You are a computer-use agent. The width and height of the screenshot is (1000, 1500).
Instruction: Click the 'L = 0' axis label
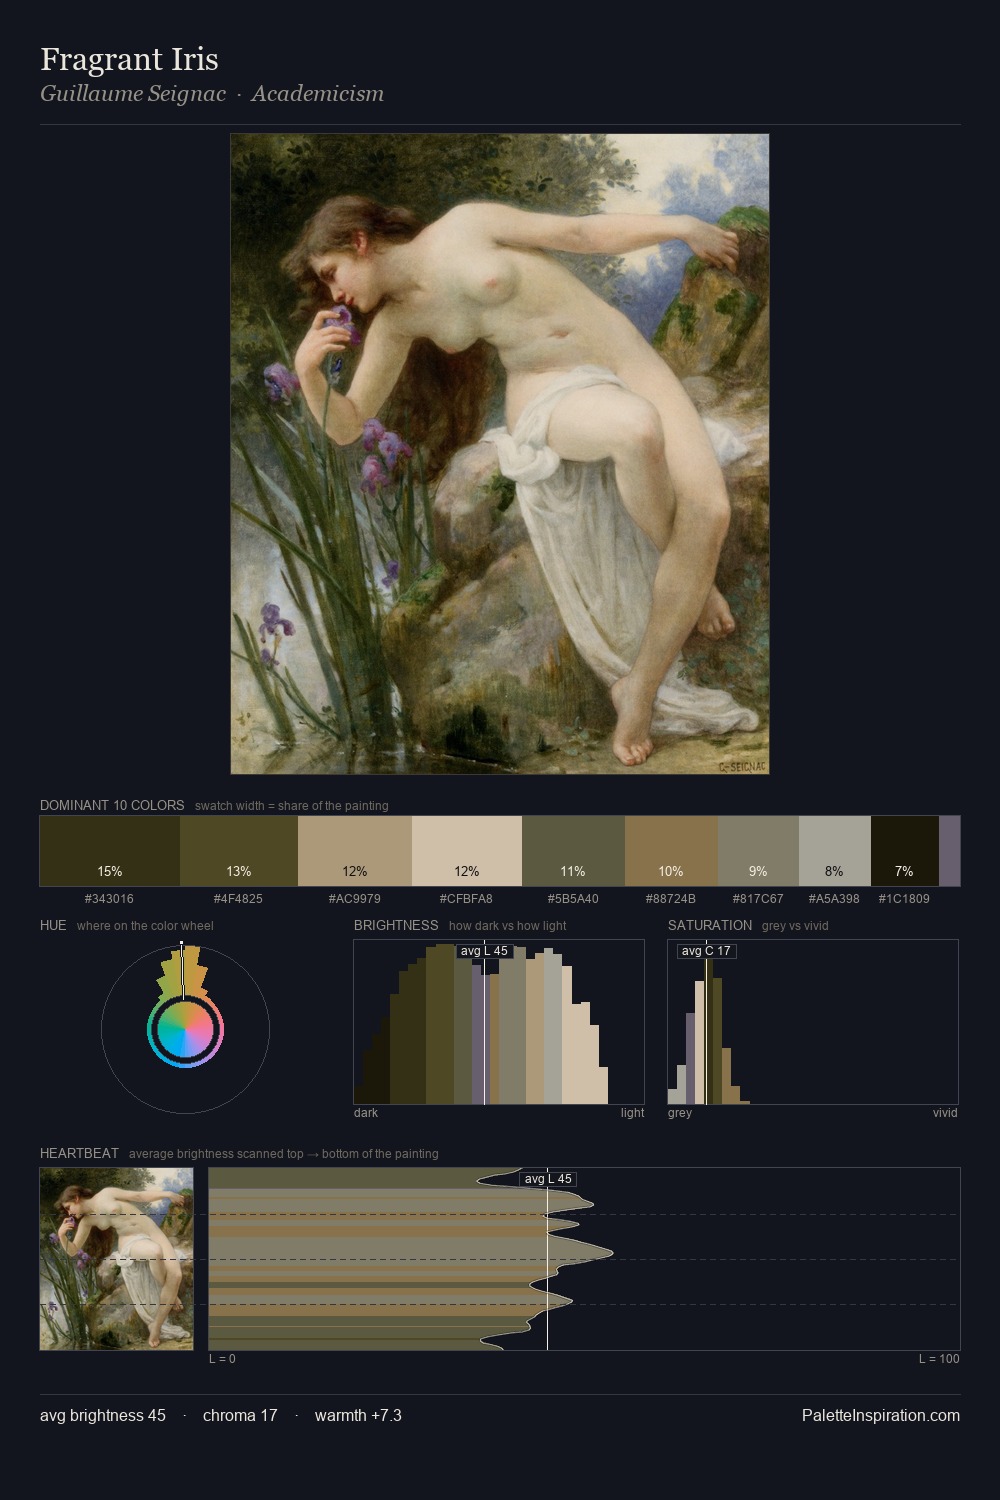coord(222,1359)
